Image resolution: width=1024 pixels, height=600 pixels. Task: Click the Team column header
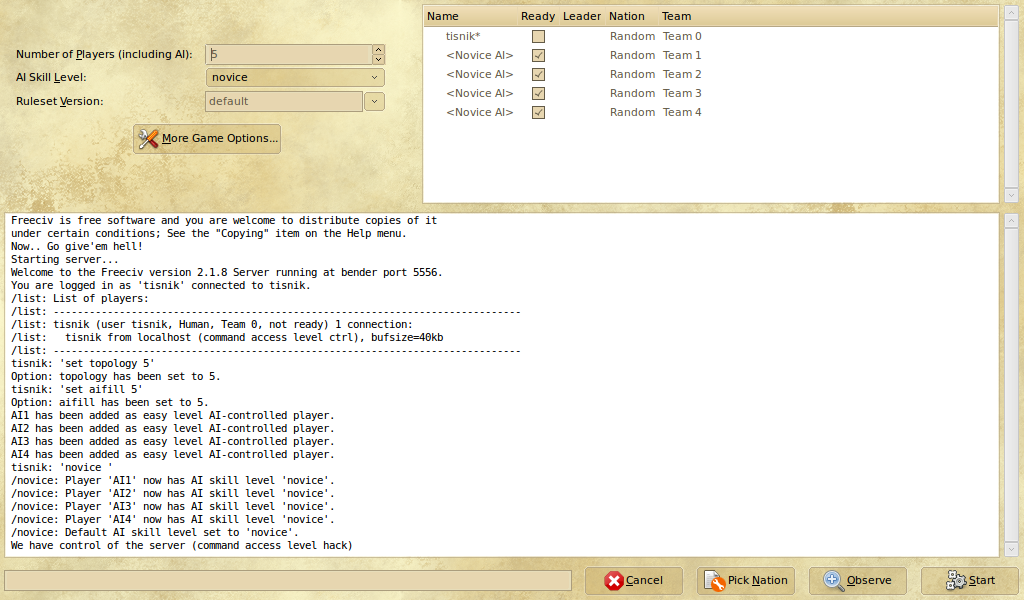(676, 16)
